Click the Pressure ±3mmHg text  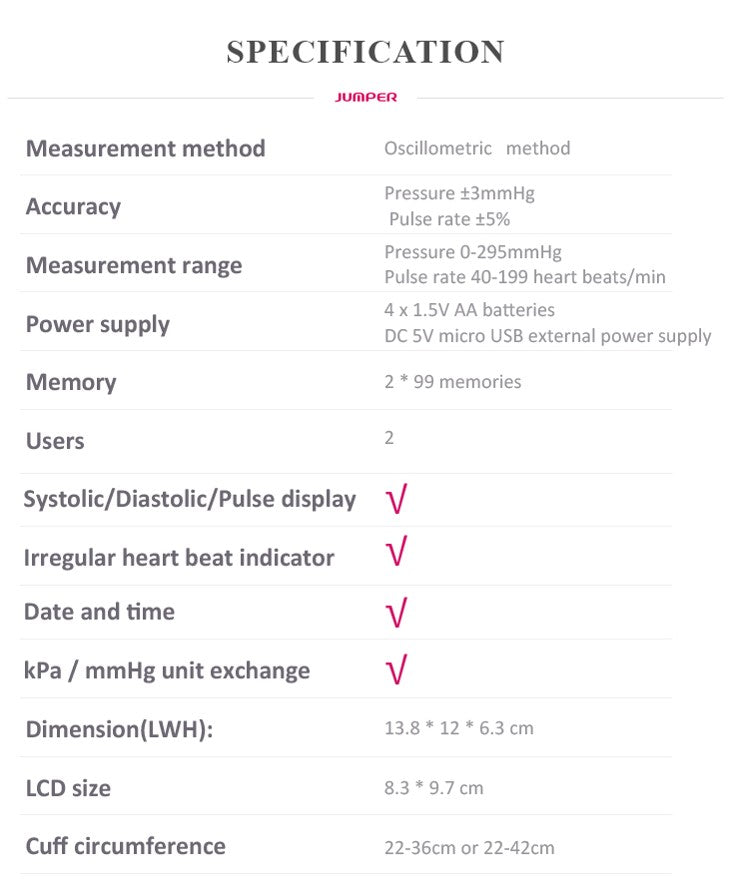[x=459, y=193]
